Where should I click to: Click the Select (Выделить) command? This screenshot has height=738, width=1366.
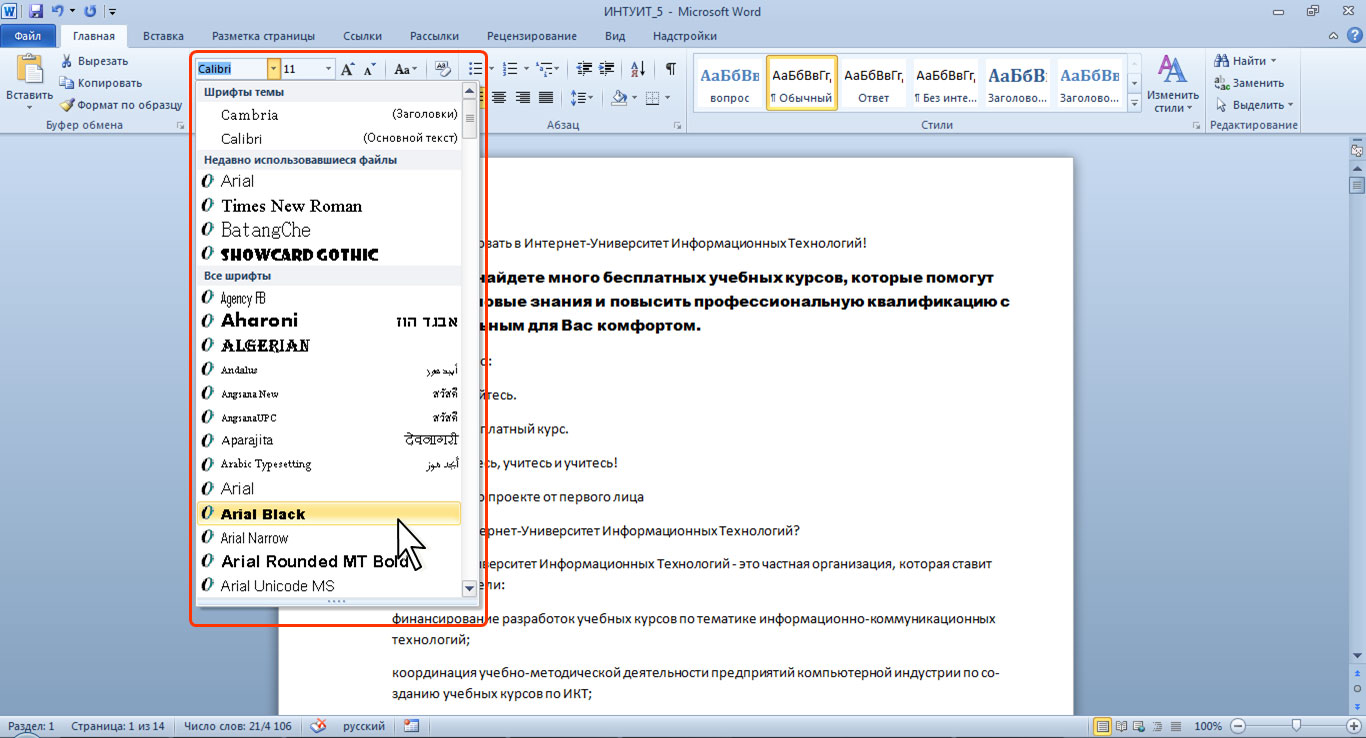pos(1254,105)
